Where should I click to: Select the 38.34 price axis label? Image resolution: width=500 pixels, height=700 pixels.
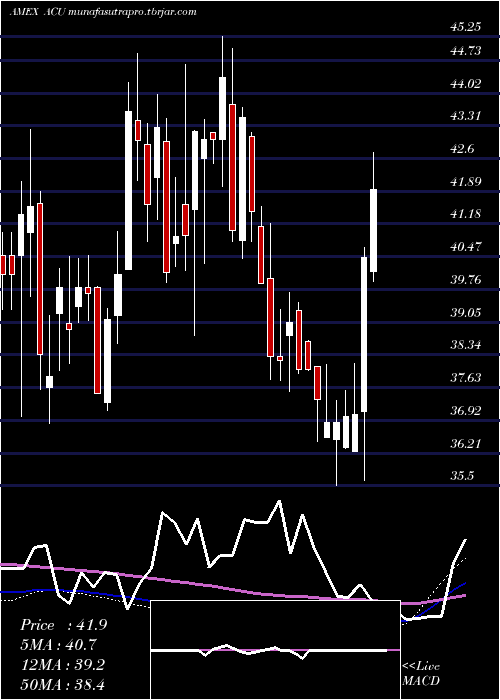tap(466, 345)
